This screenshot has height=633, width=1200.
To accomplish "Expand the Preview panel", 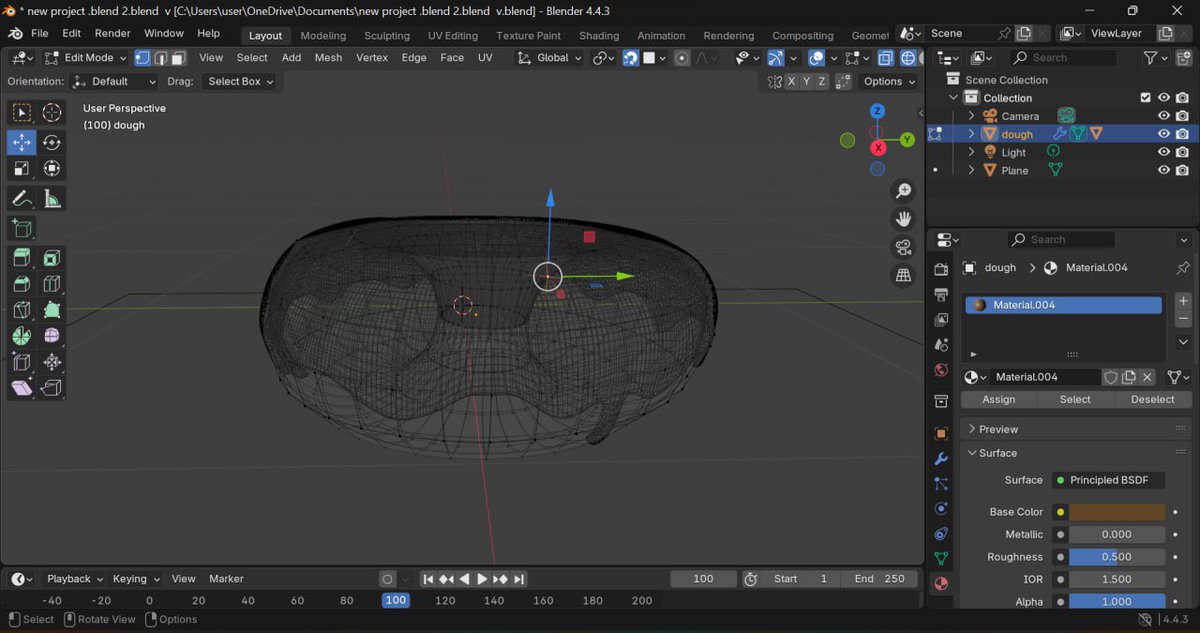I will click(x=998, y=429).
